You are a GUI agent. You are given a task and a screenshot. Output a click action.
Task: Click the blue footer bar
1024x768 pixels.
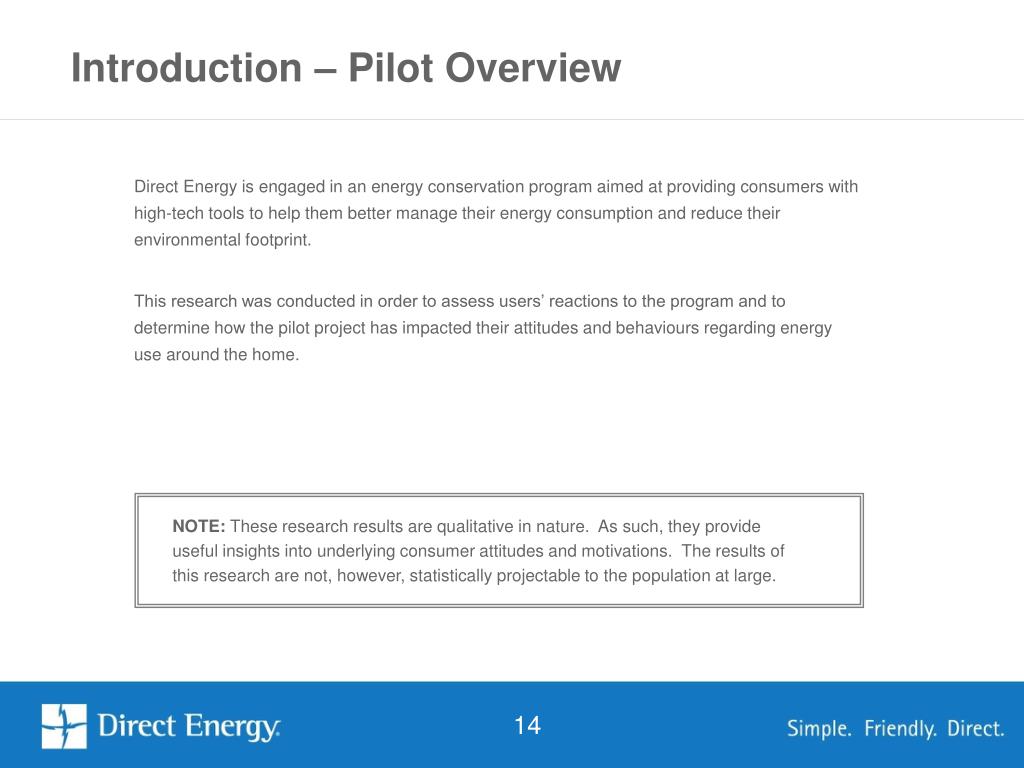point(512,725)
